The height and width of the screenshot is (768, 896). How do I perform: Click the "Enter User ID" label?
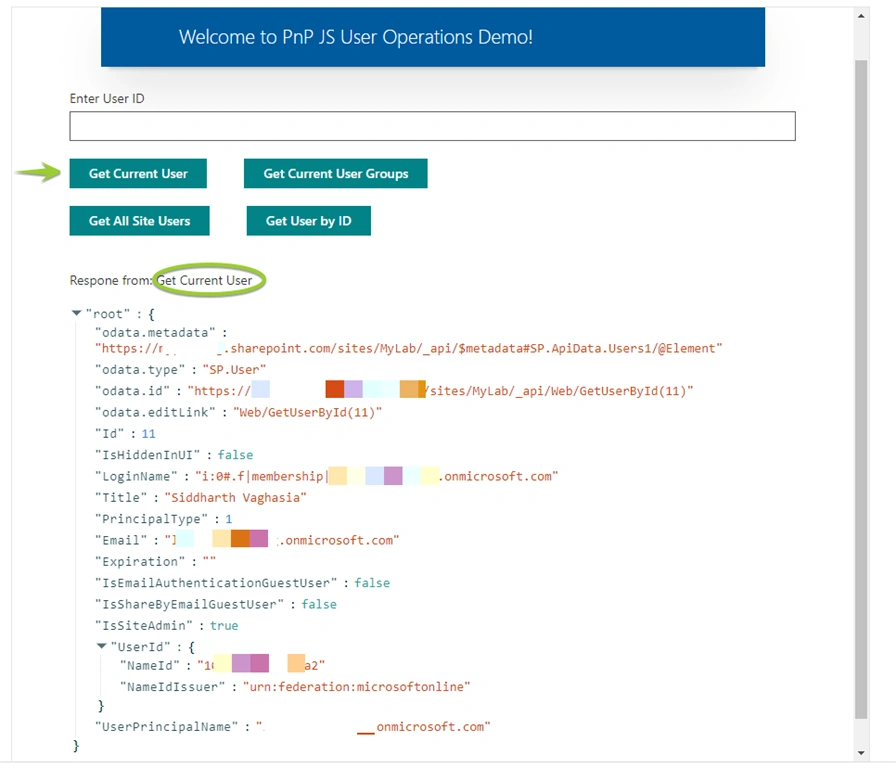pyautogui.click(x=107, y=98)
